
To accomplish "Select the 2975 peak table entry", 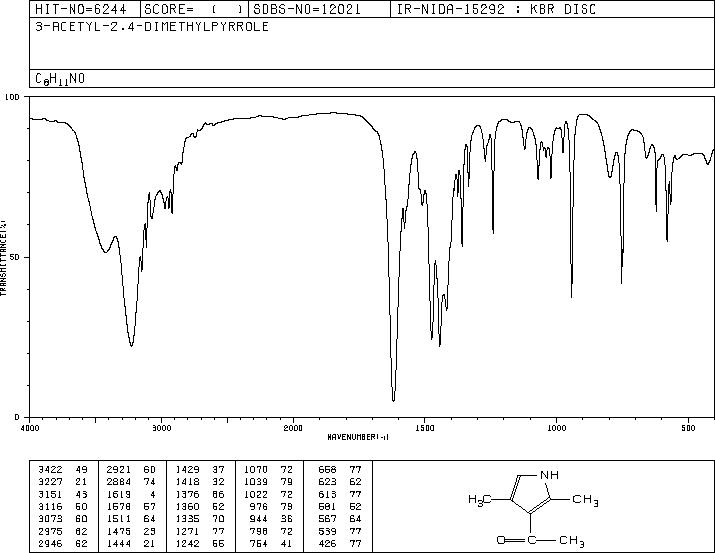I will [x=64, y=532].
